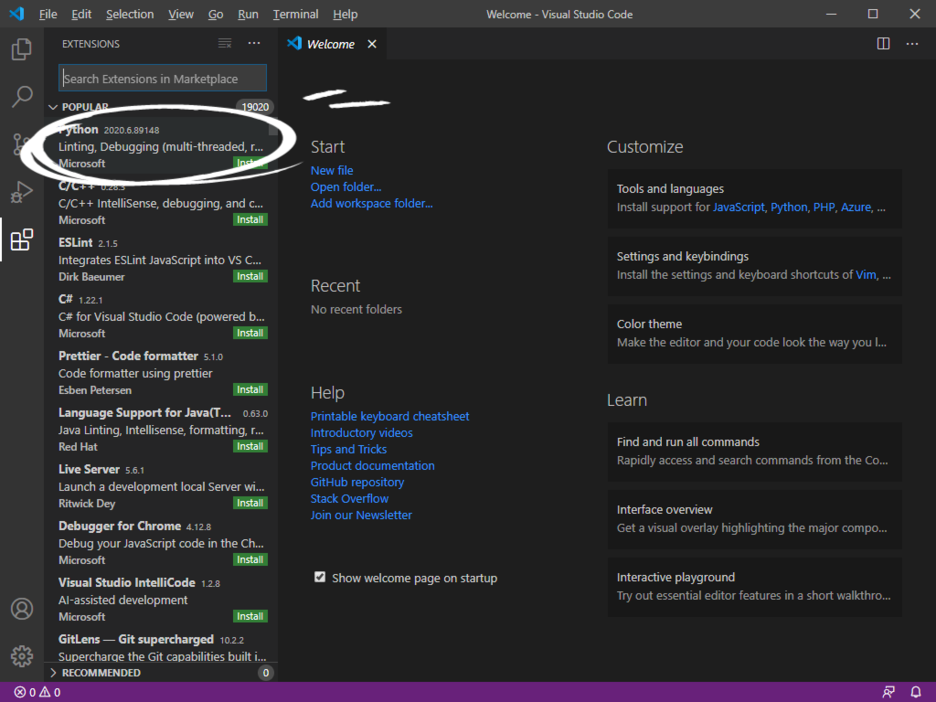Image resolution: width=936 pixels, height=702 pixels.
Task: Open the Edit menu
Action: pos(81,14)
